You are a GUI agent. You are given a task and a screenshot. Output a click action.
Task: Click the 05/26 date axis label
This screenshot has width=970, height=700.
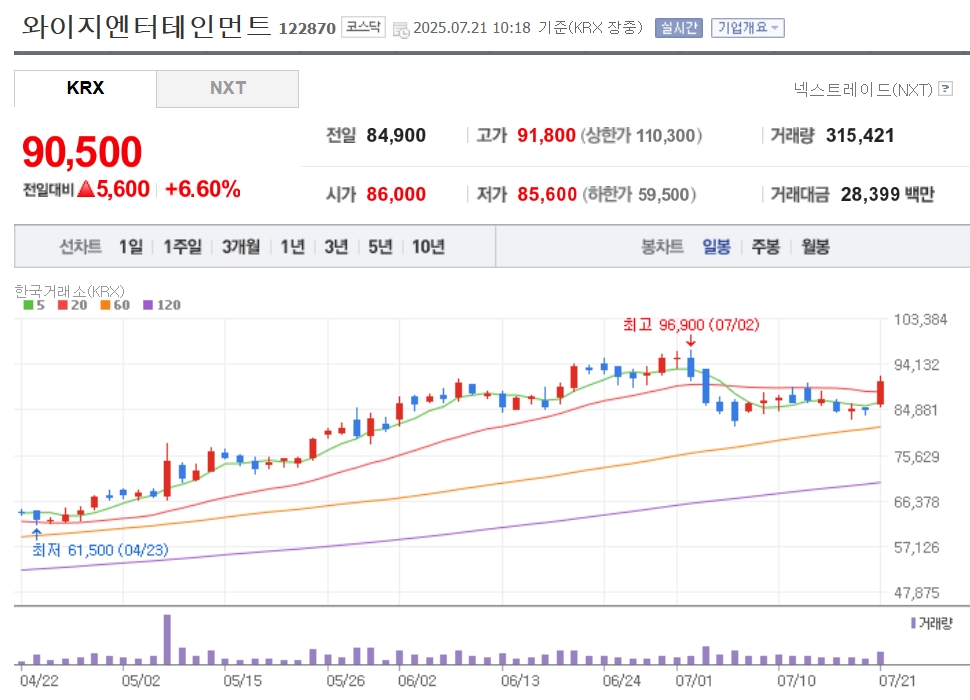coord(345,681)
